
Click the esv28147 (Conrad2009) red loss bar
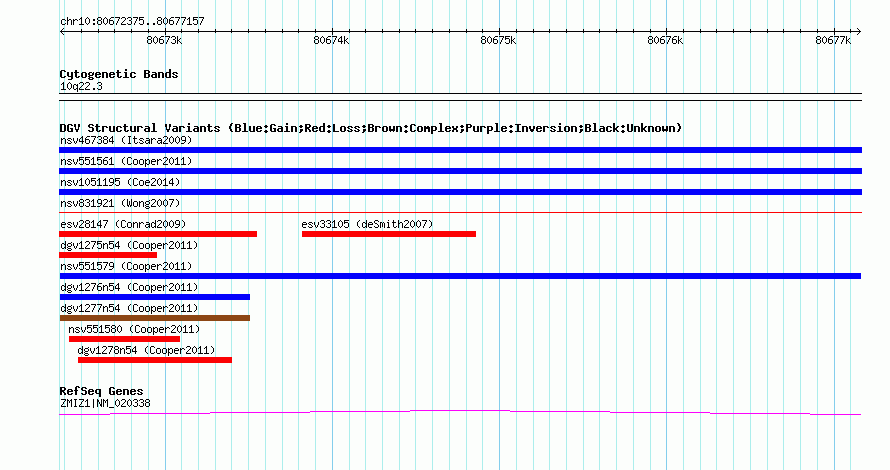pos(158,234)
